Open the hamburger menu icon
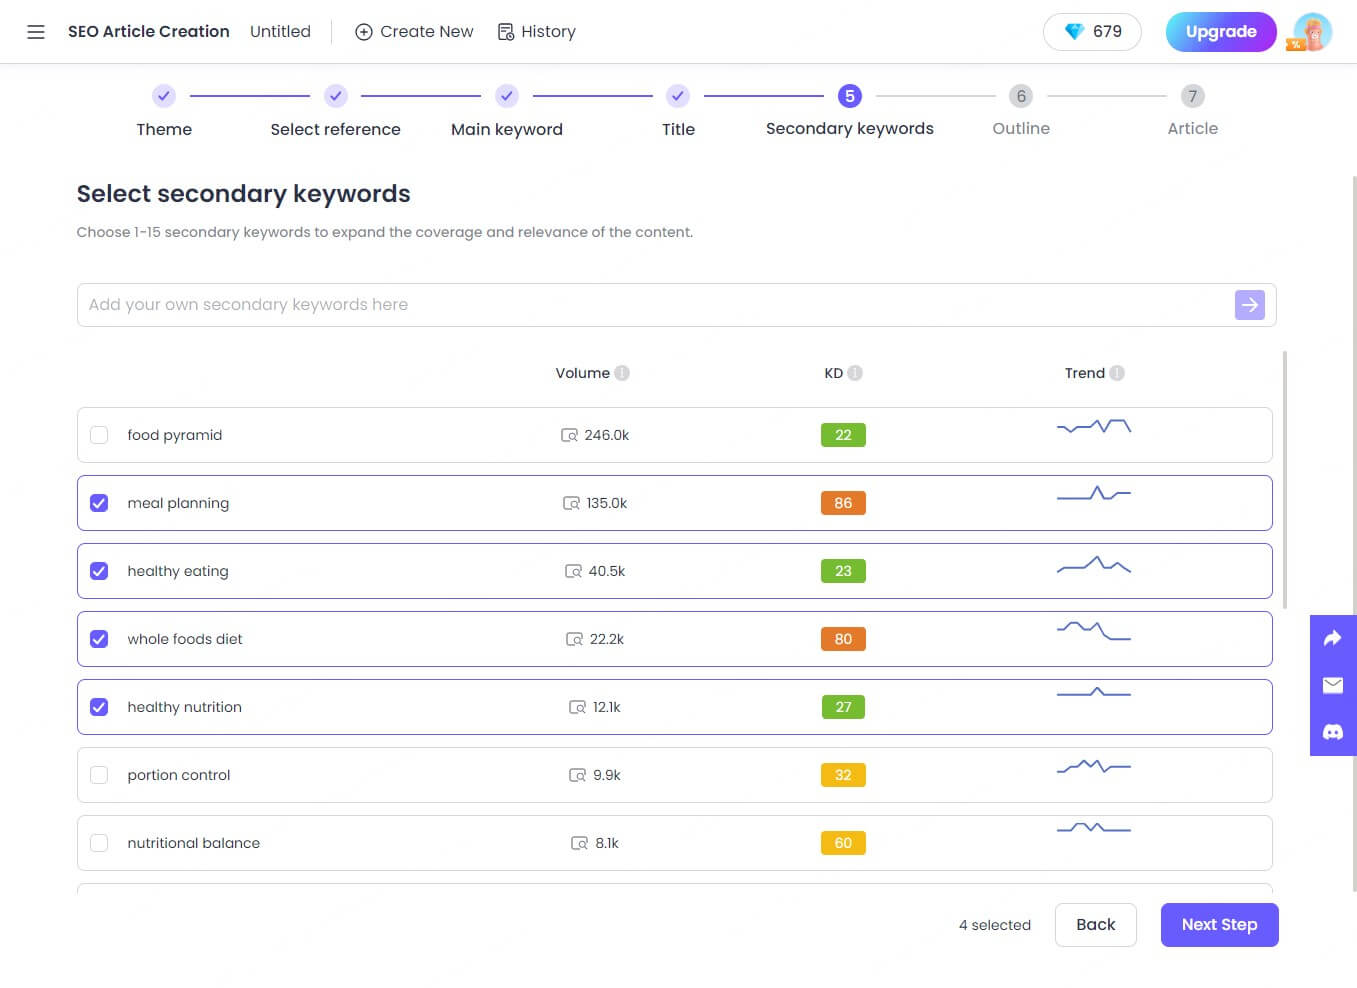The height and width of the screenshot is (988, 1357). 36,32
